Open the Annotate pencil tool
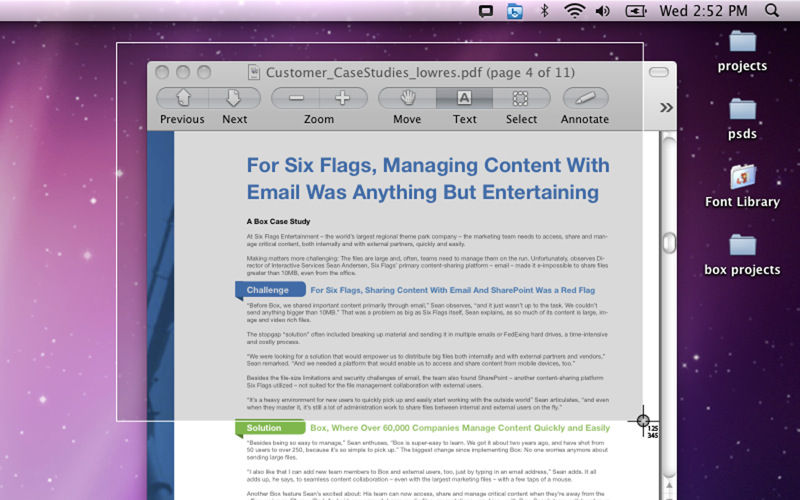 (585, 98)
